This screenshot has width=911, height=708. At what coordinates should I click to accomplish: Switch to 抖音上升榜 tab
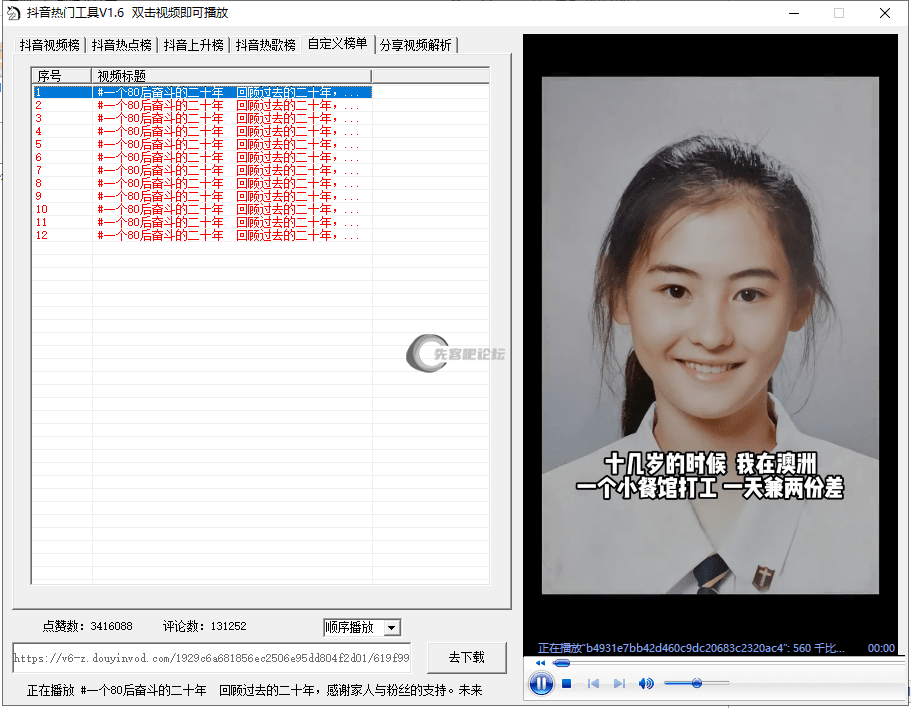194,45
